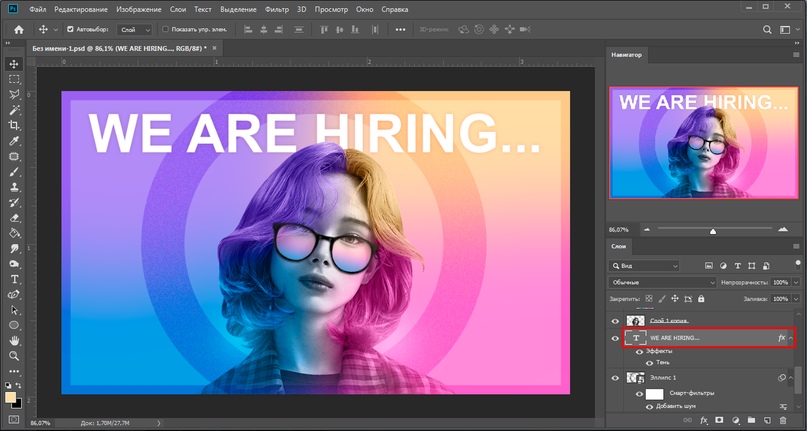807x431 pixels.
Task: Select the Paint Bucket tool
Action: point(14,233)
